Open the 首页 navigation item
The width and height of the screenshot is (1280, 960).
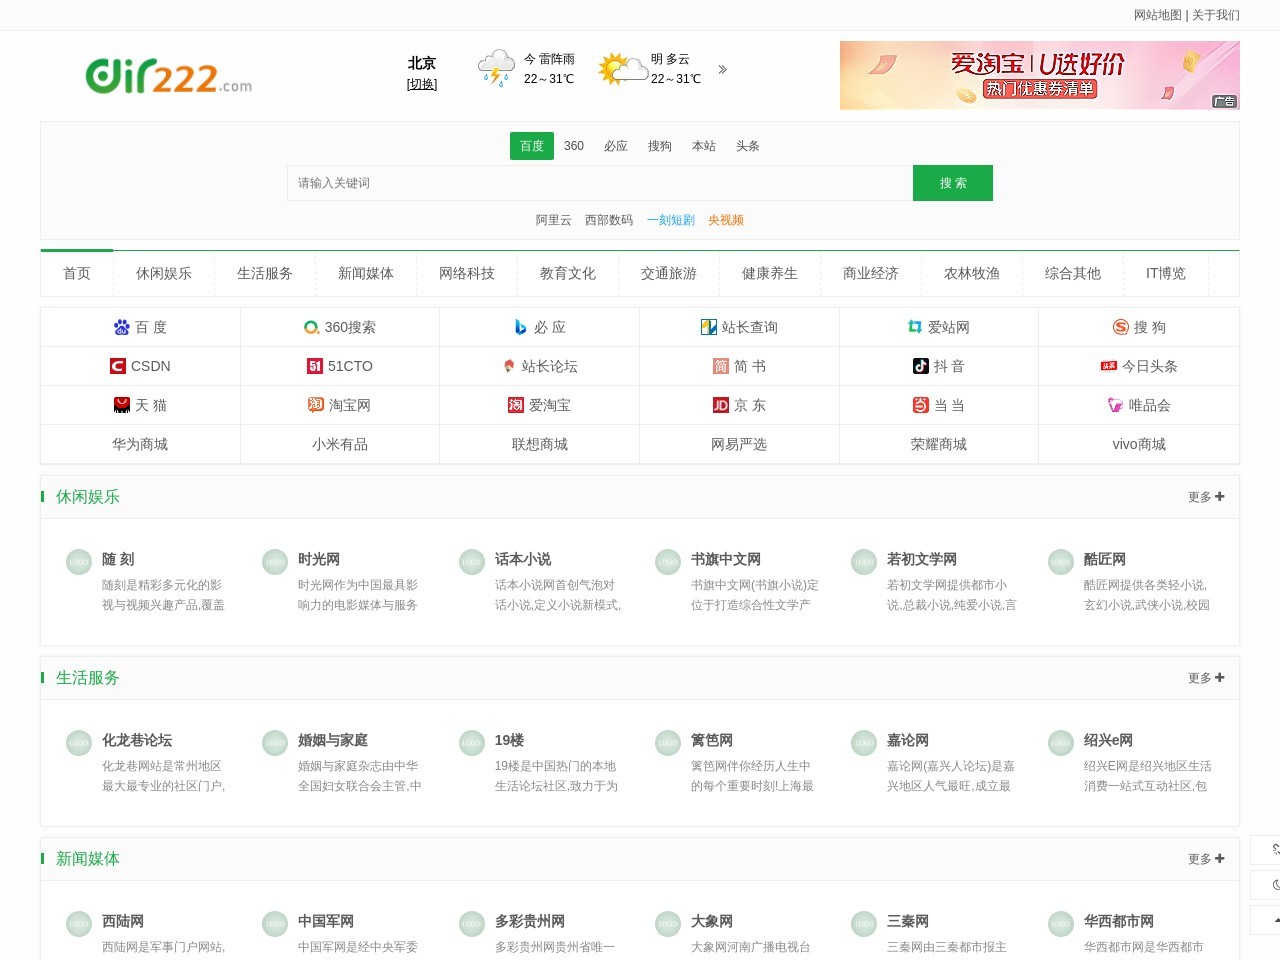tap(77, 274)
